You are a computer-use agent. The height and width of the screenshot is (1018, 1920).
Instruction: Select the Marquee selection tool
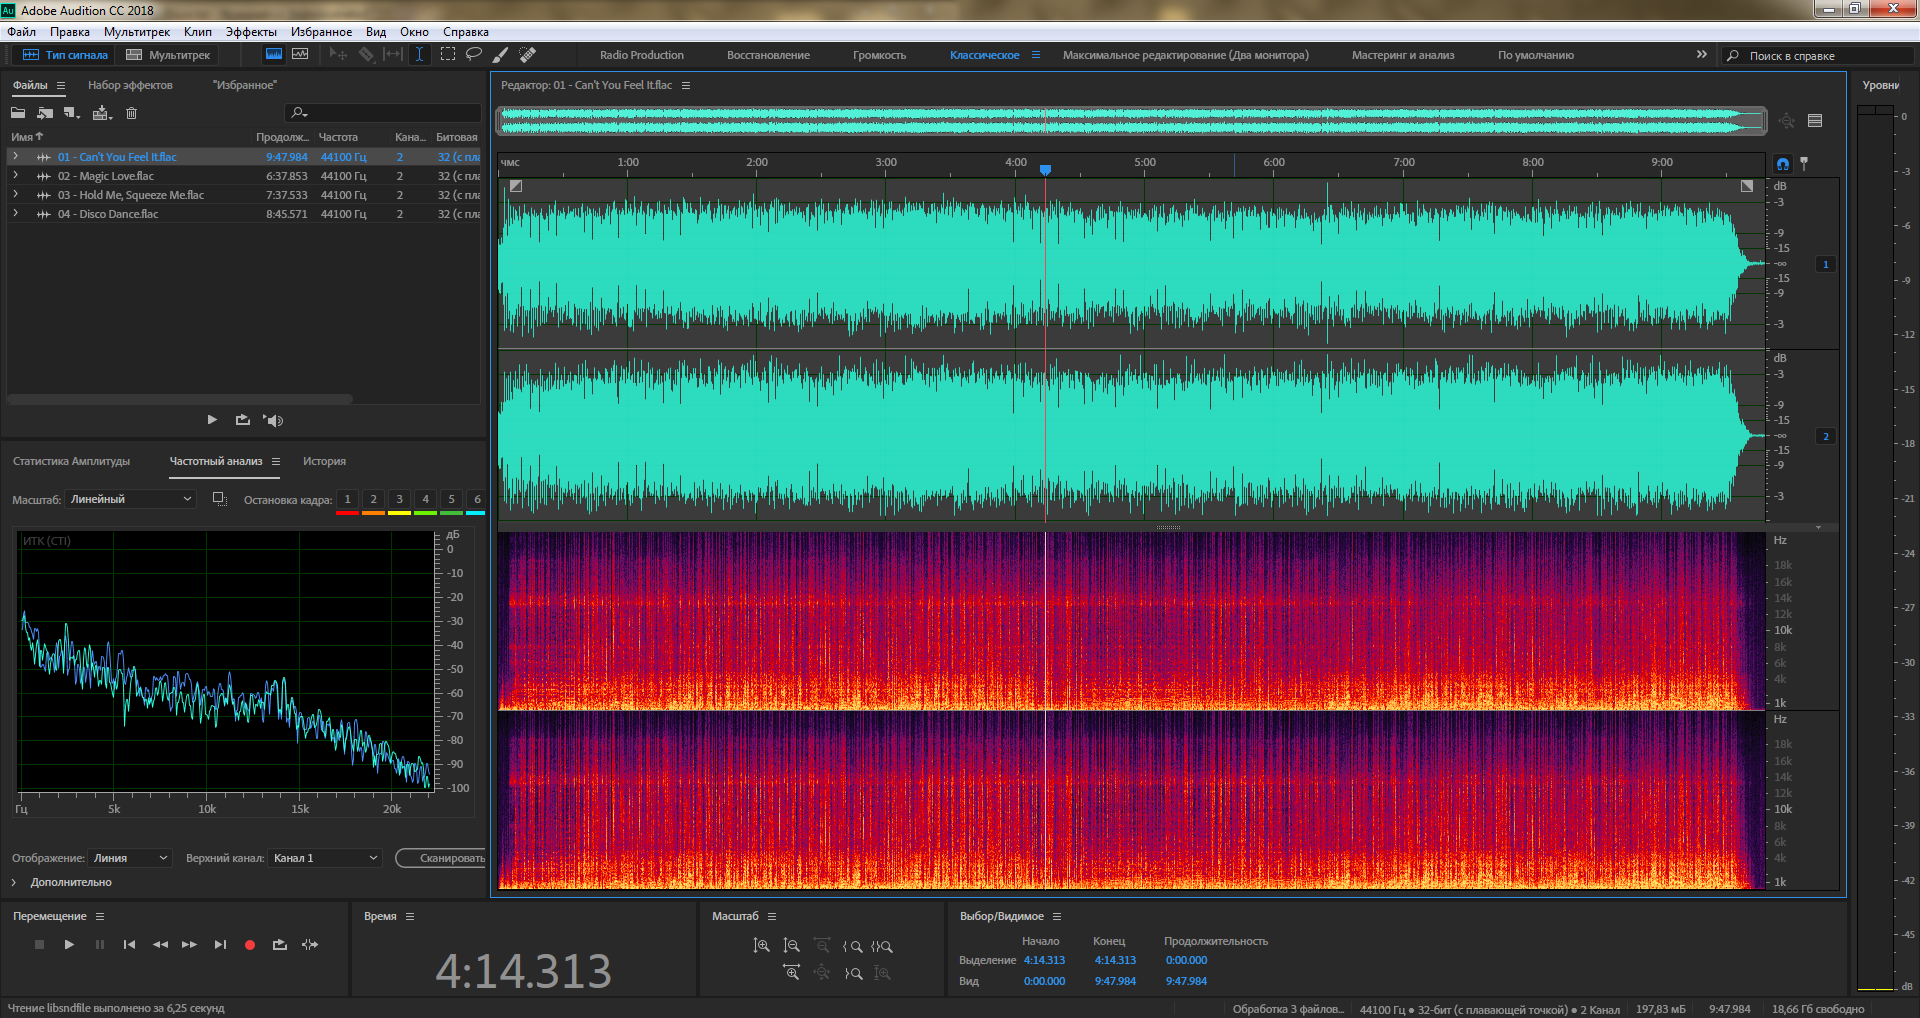click(448, 54)
